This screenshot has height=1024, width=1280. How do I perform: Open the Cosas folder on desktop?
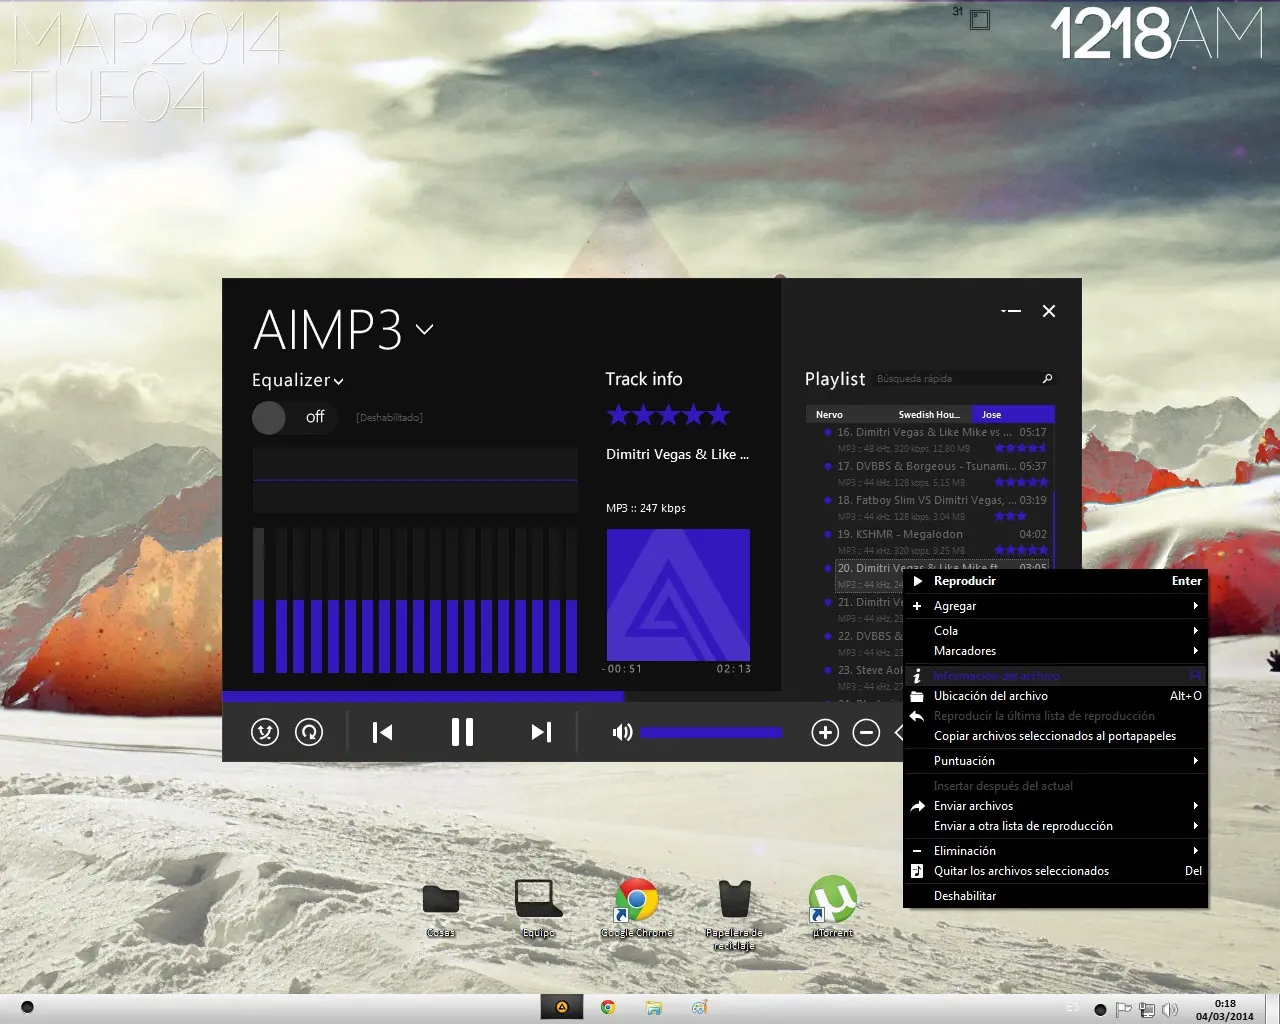[x=441, y=908]
